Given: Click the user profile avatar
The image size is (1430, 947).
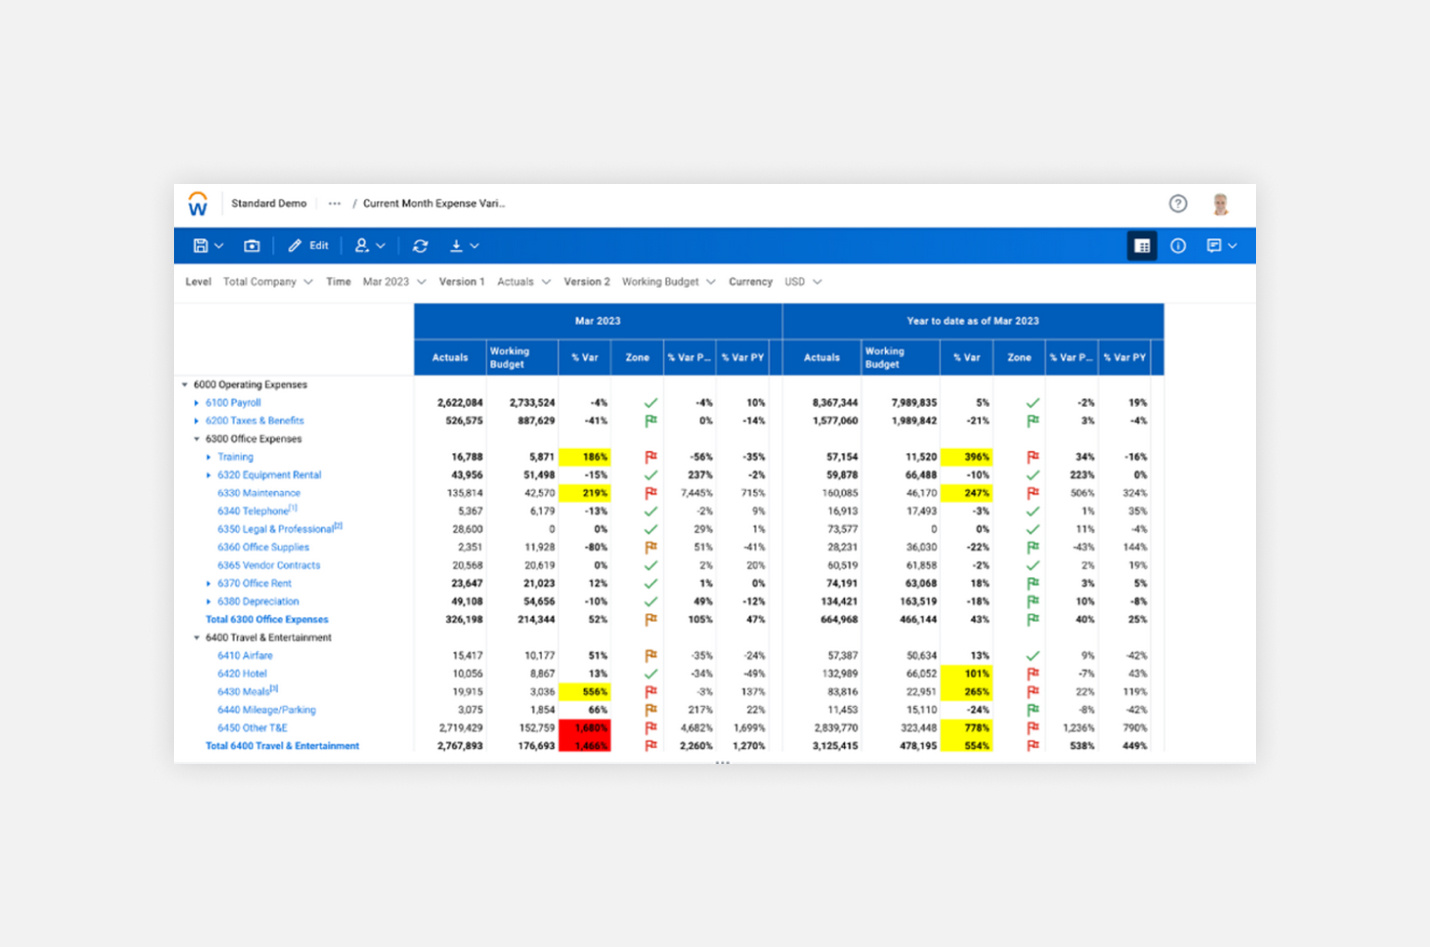Looking at the screenshot, I should 1221,203.
